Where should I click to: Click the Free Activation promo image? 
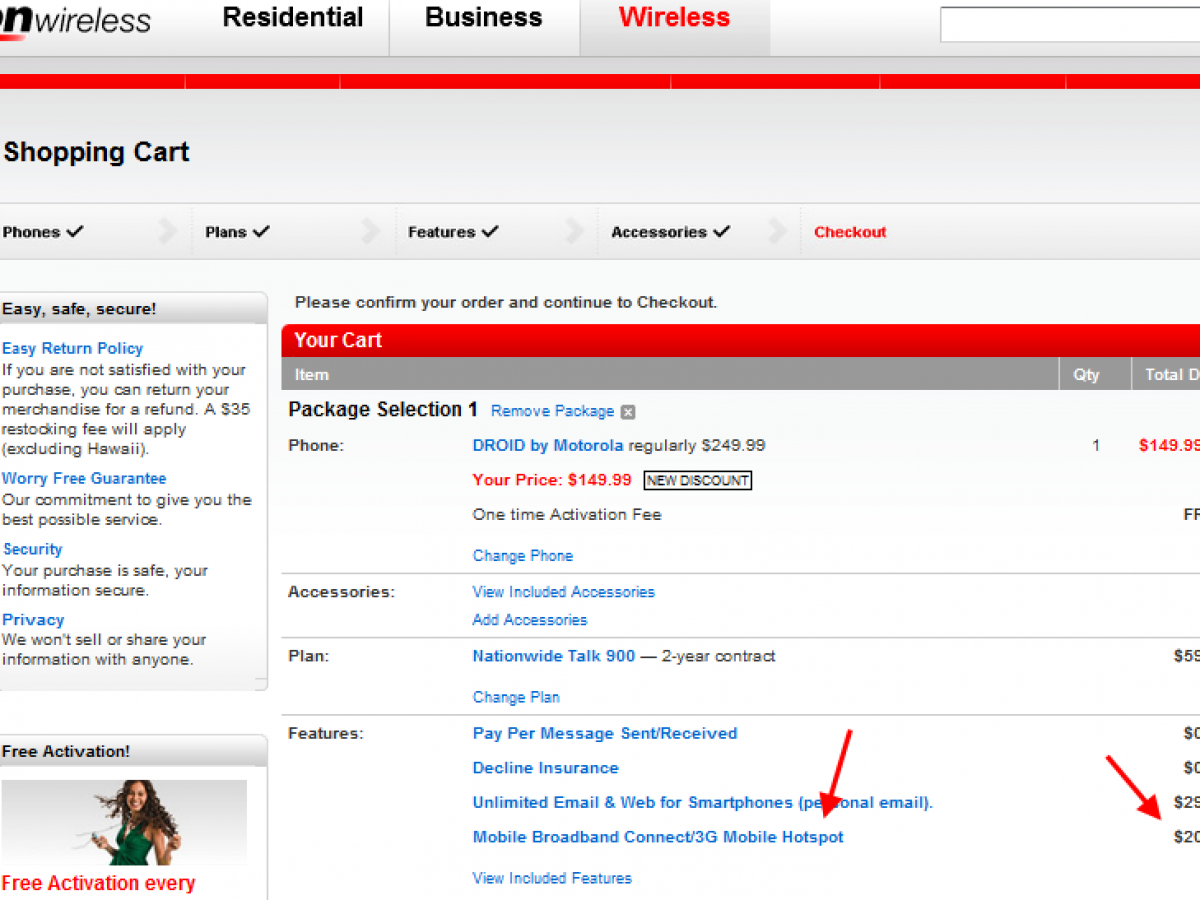coord(124,822)
